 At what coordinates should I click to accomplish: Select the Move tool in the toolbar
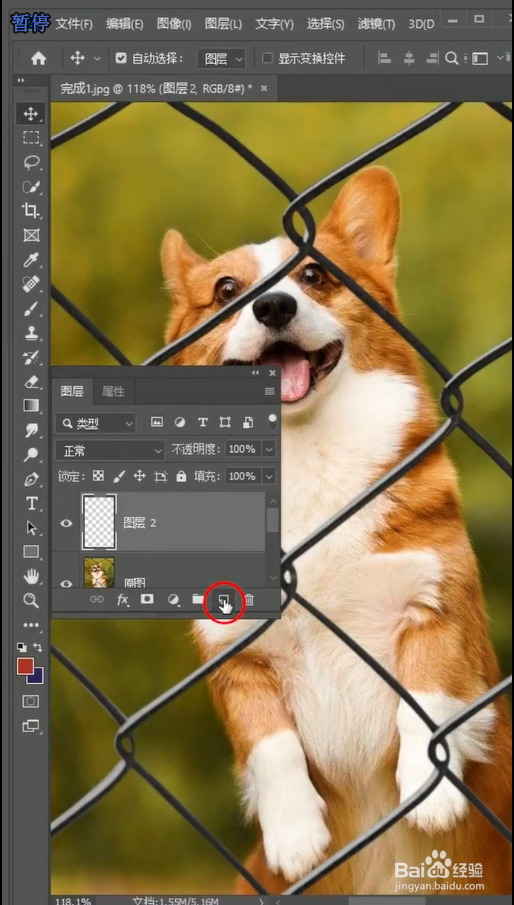[x=31, y=114]
